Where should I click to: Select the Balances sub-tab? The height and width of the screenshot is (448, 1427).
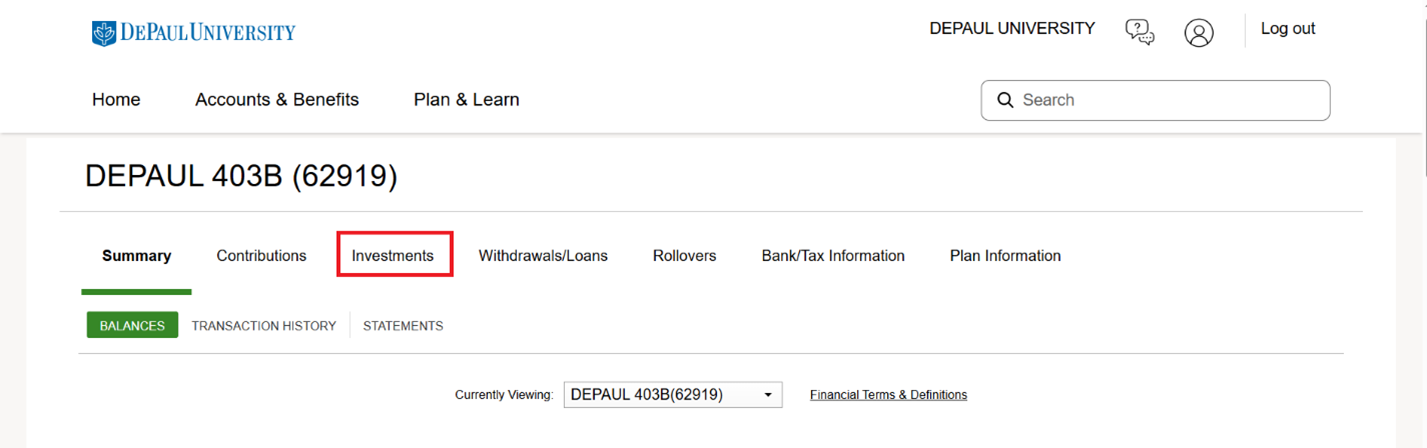click(x=132, y=326)
